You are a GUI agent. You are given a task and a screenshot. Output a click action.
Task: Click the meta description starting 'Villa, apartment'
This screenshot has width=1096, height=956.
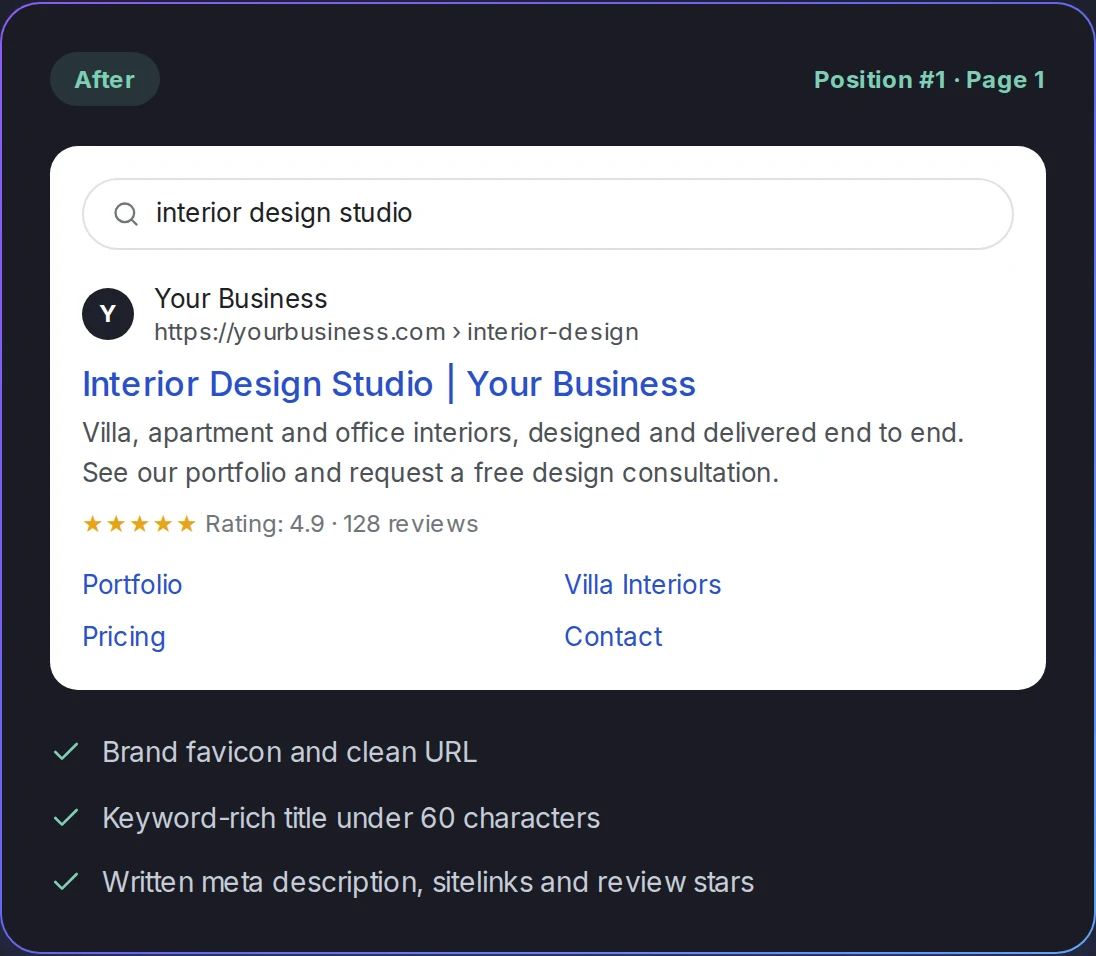[523, 452]
